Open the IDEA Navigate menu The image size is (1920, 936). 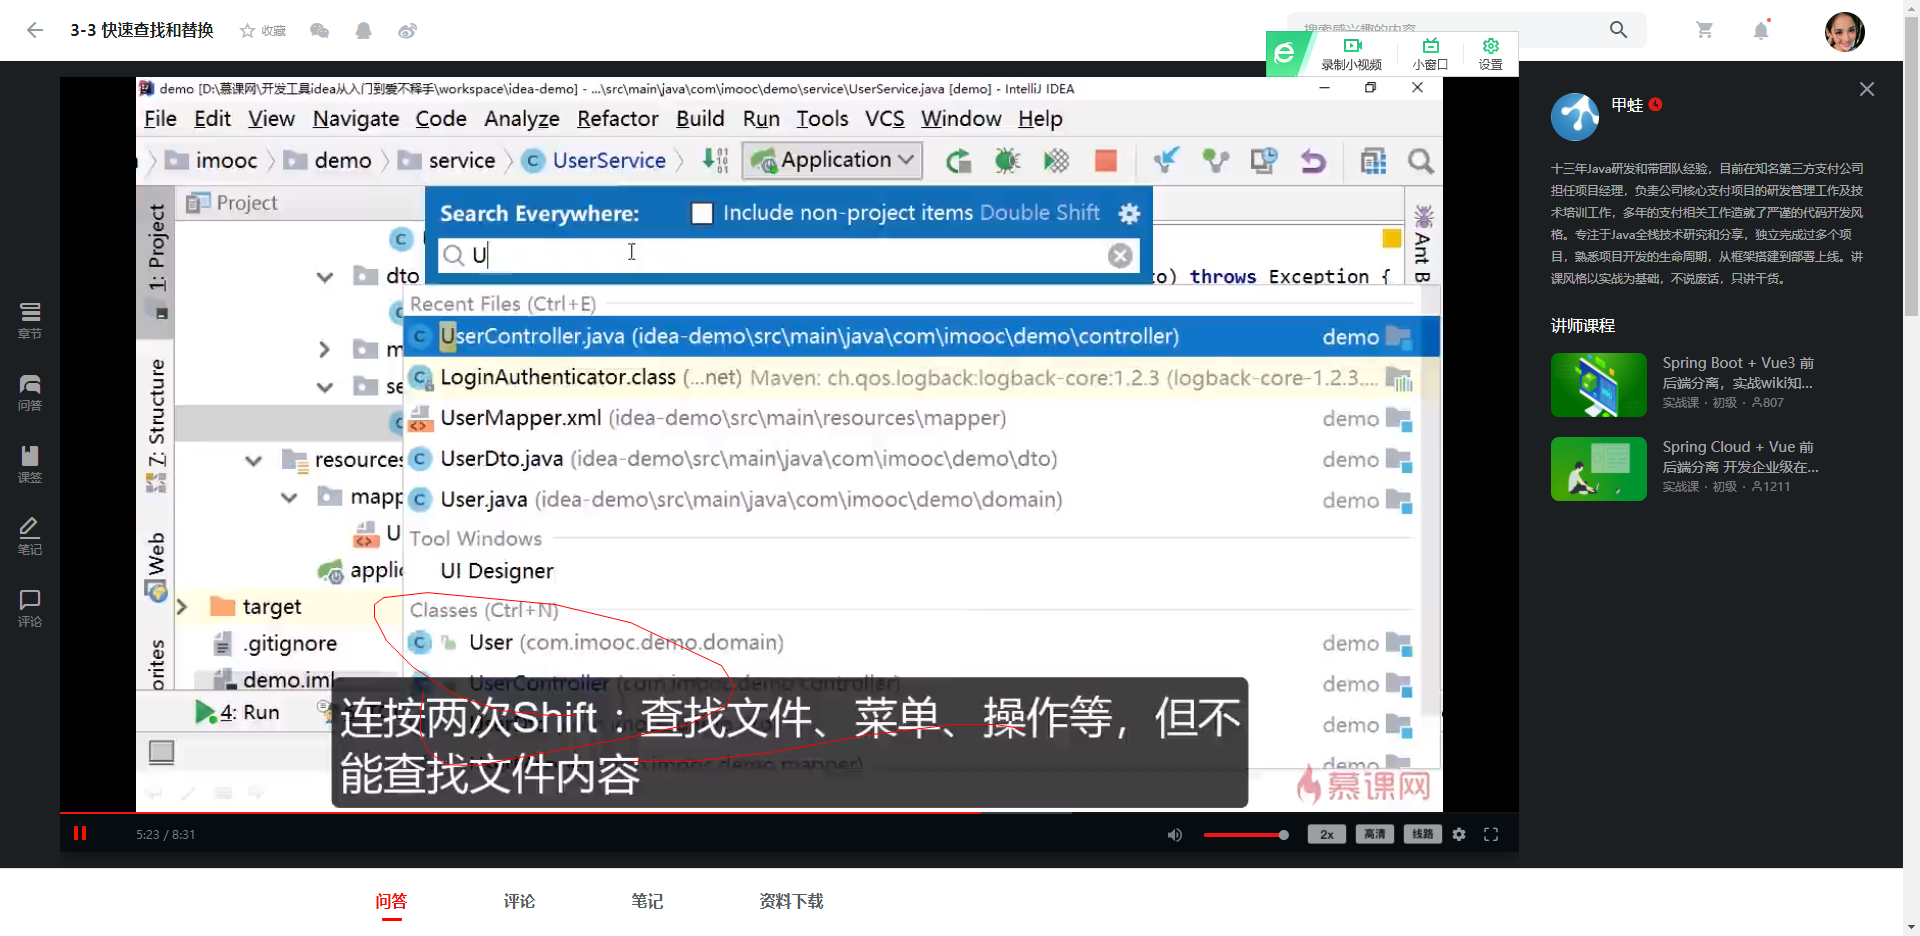[x=356, y=119]
